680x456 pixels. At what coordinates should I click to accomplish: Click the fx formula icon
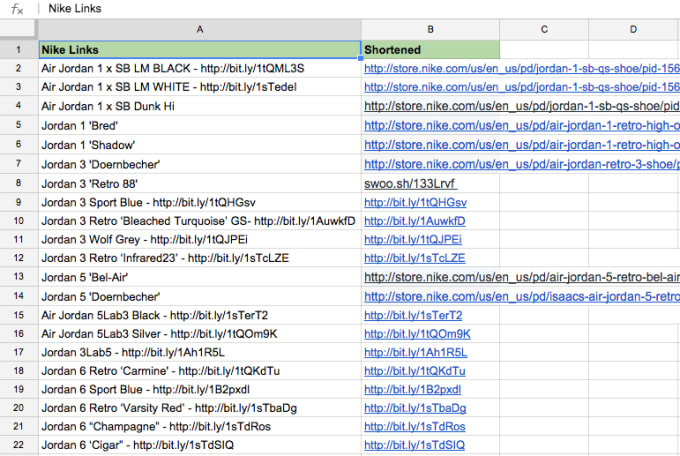point(16,9)
